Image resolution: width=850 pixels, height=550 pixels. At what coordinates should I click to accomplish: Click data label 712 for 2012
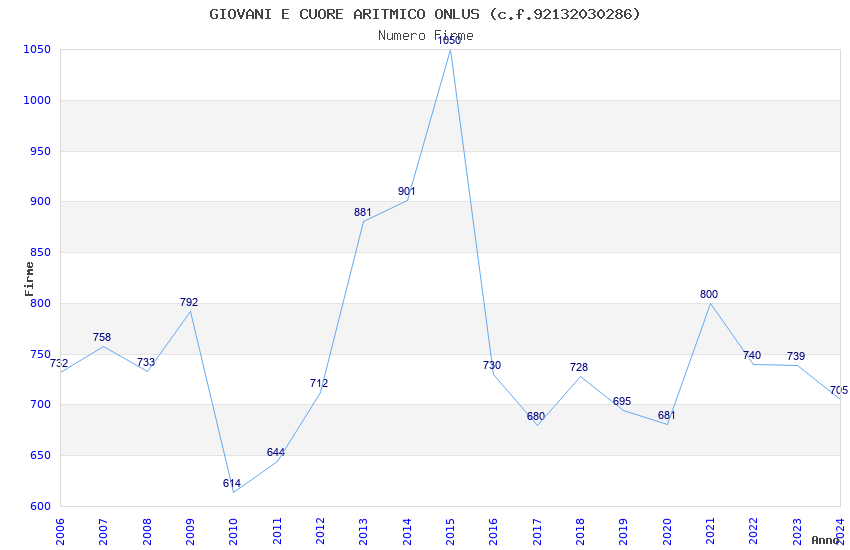click(319, 384)
